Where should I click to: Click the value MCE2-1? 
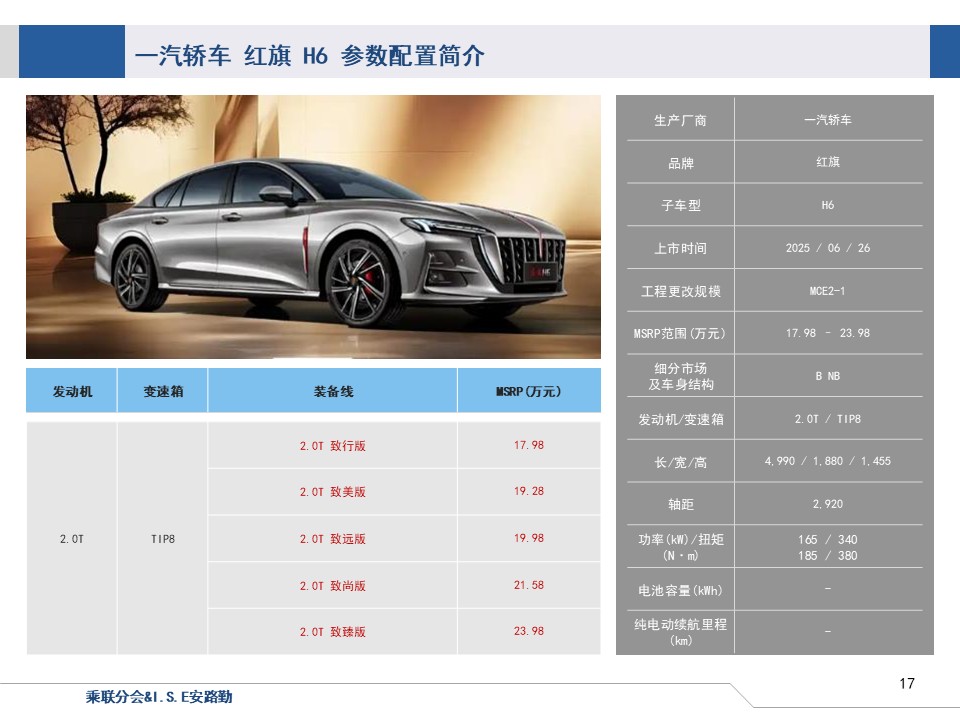point(828,291)
